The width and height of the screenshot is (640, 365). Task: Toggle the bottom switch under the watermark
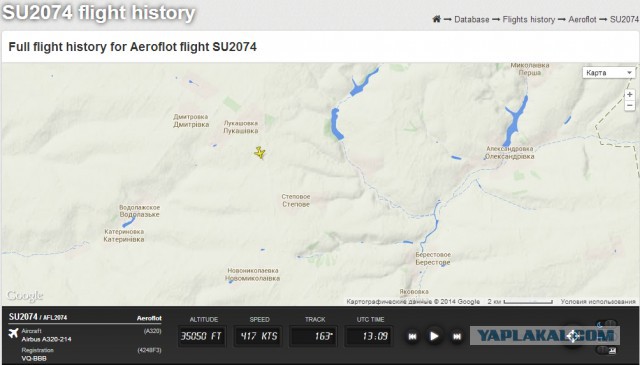(606, 350)
